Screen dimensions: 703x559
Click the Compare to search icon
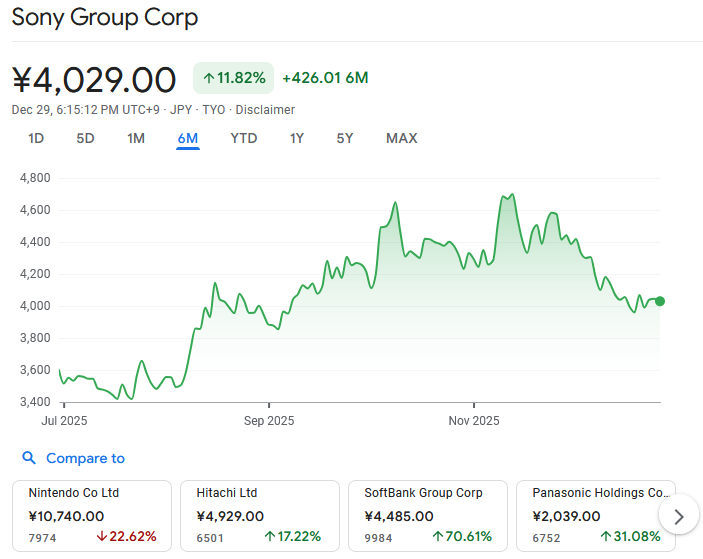tap(29, 458)
